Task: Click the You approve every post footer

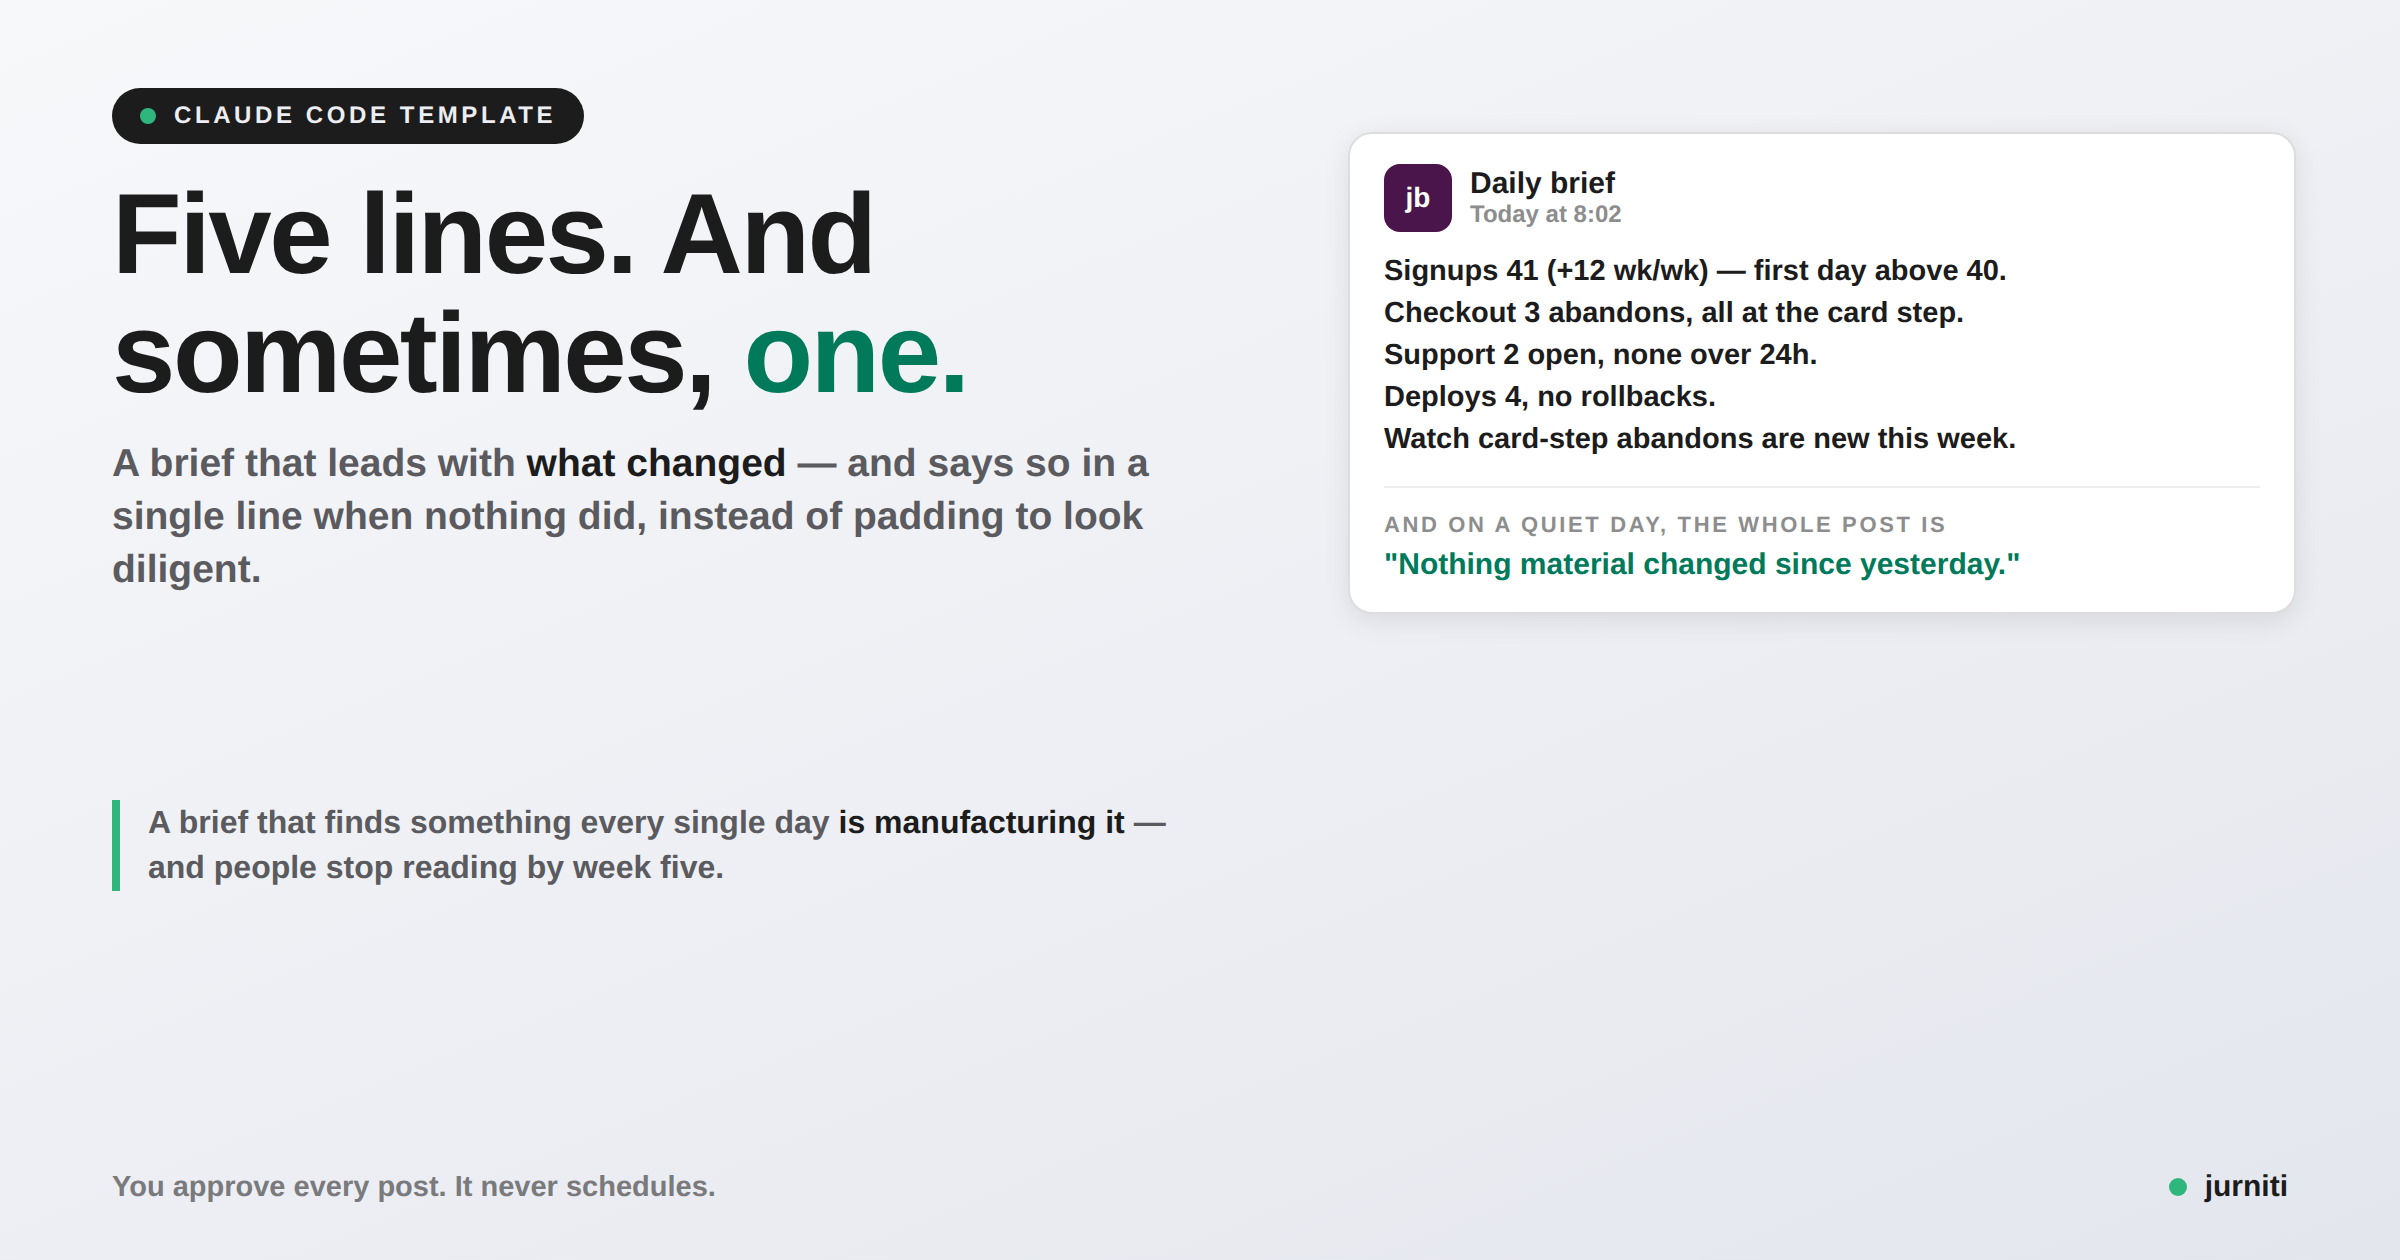Action: tap(414, 1186)
